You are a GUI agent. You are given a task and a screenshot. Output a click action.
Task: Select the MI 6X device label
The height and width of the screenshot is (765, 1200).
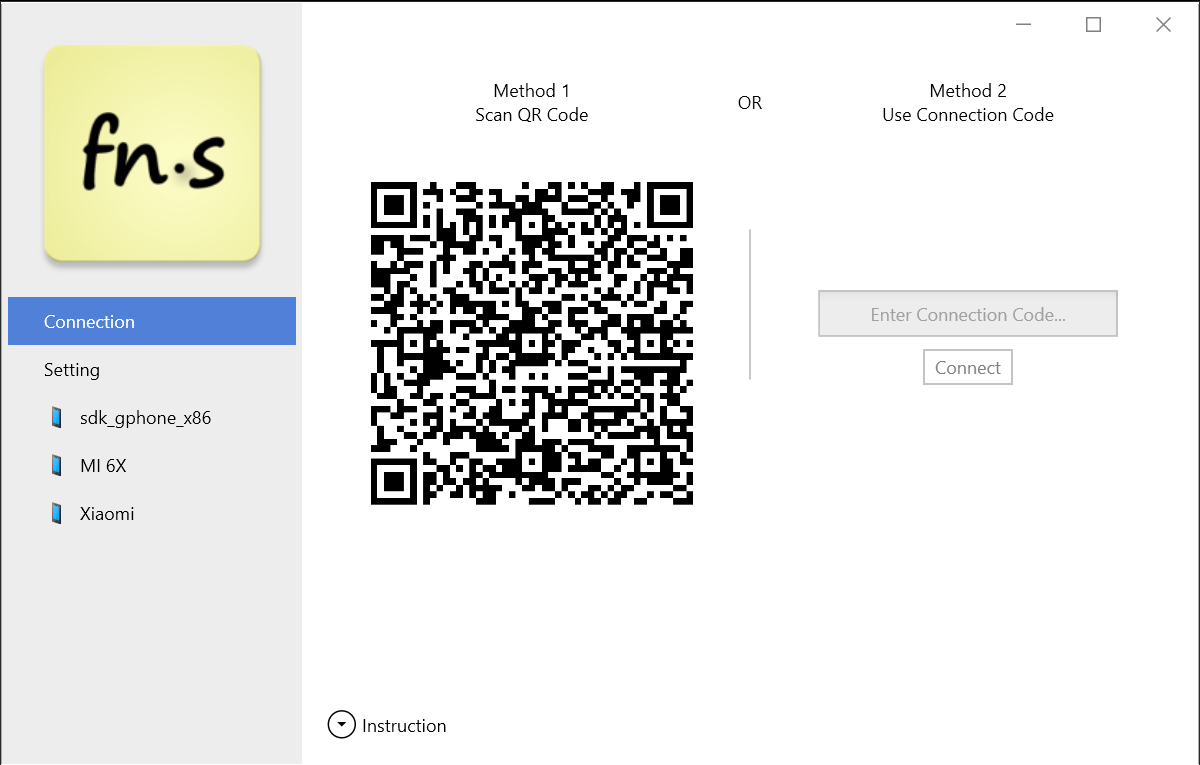pos(103,466)
